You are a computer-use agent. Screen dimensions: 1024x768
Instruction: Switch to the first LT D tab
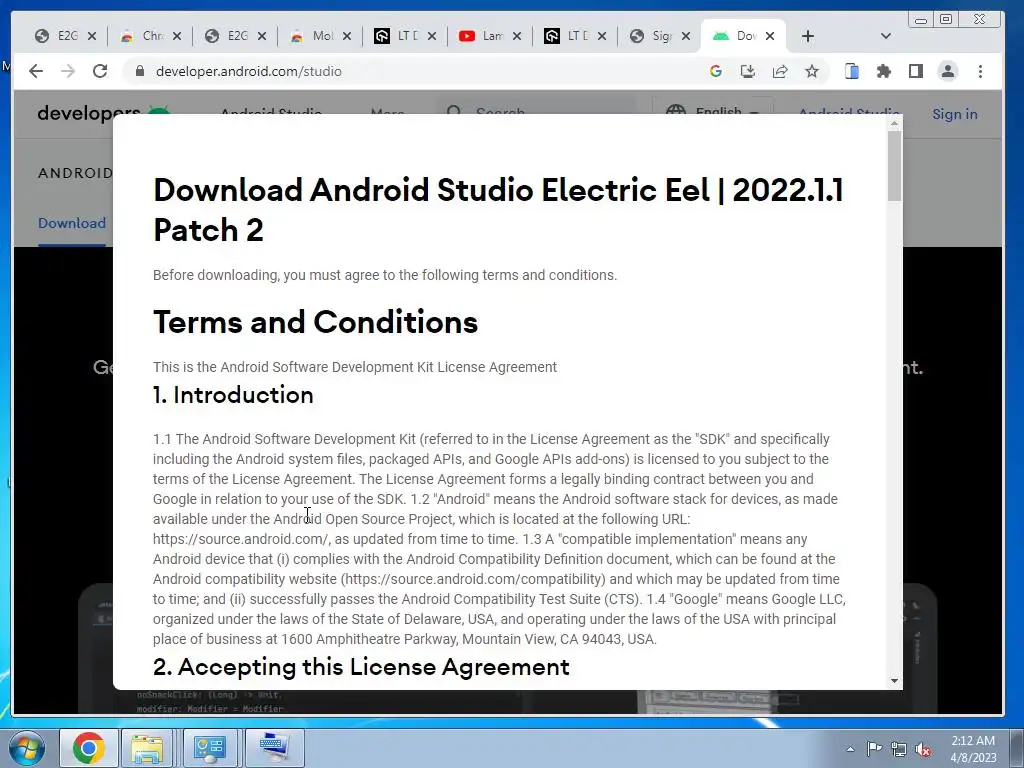coord(404,36)
